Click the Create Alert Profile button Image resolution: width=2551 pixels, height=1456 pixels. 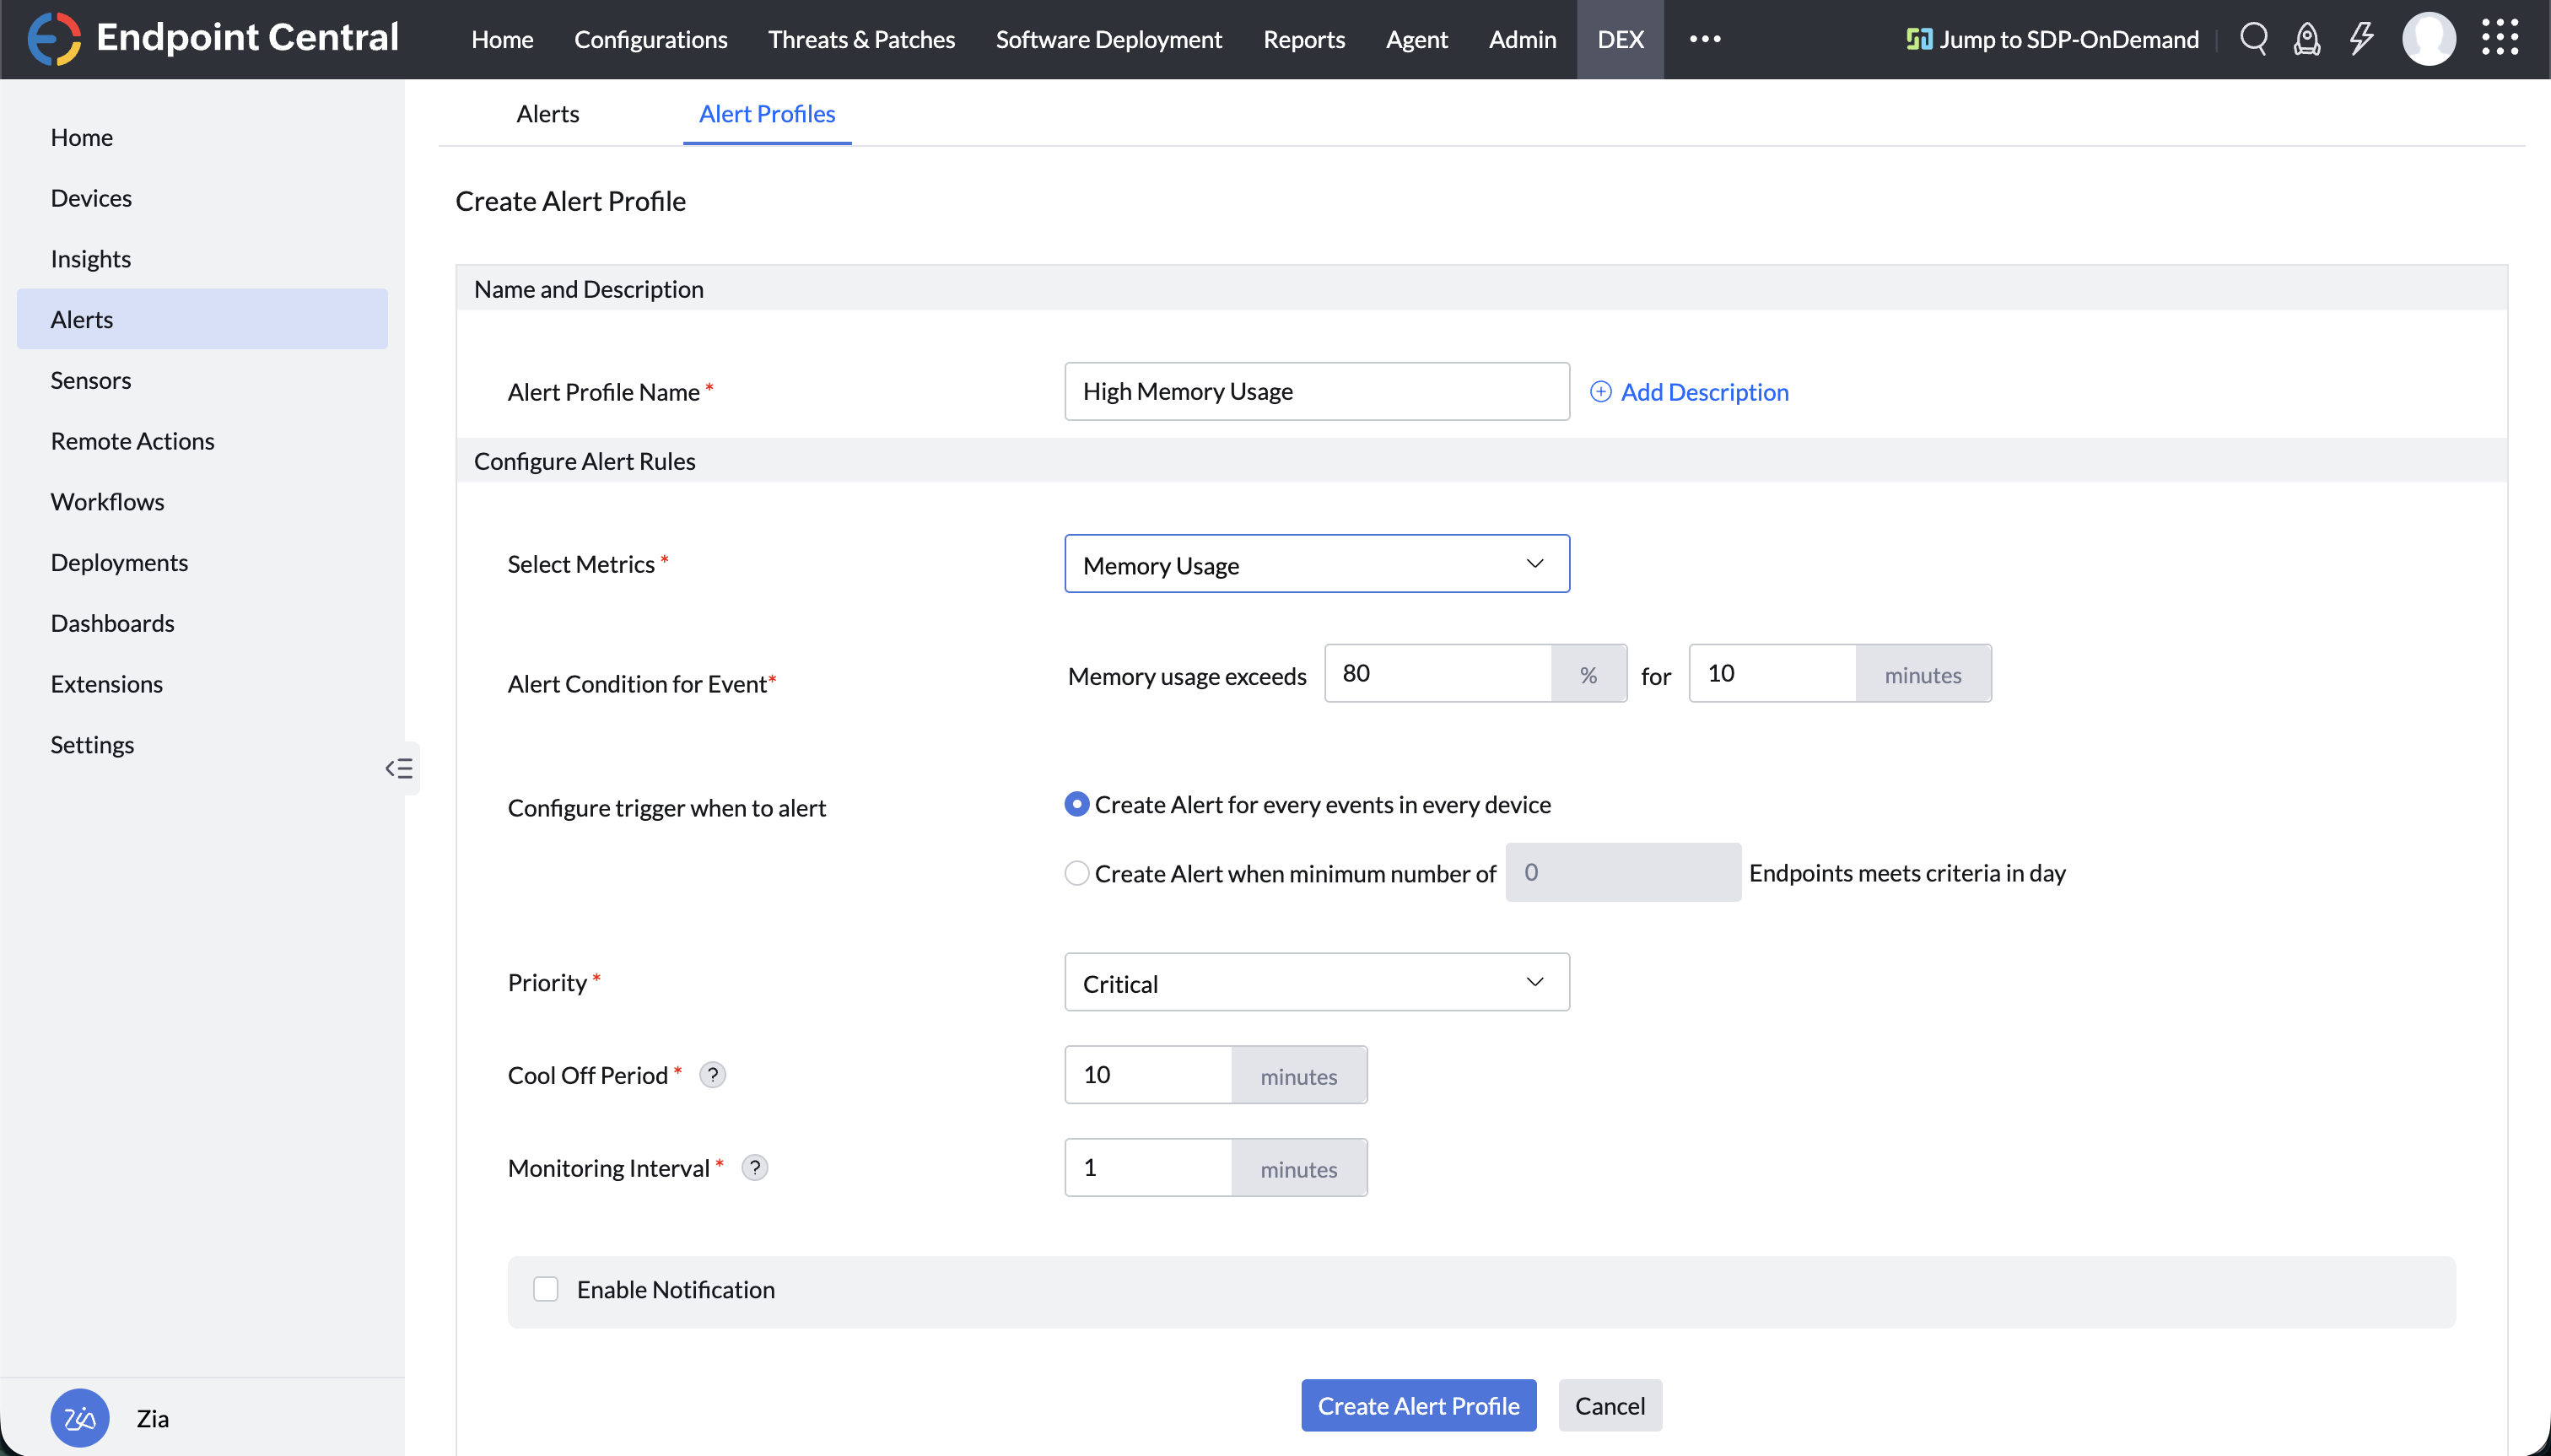pyautogui.click(x=1418, y=1405)
